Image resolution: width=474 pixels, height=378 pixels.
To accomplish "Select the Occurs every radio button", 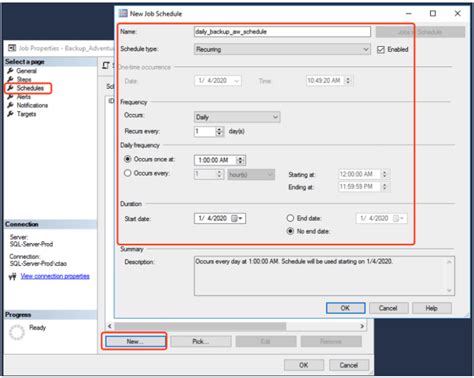I will coord(128,173).
